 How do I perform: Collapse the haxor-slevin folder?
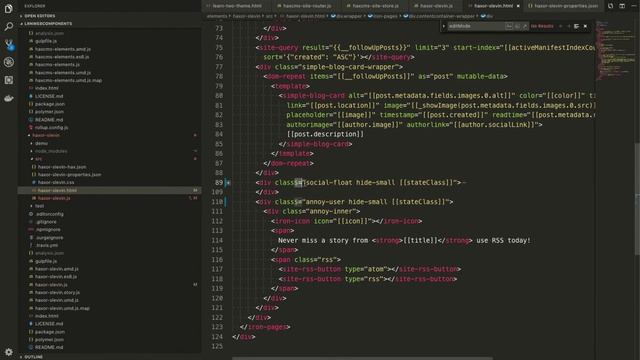click(46, 135)
